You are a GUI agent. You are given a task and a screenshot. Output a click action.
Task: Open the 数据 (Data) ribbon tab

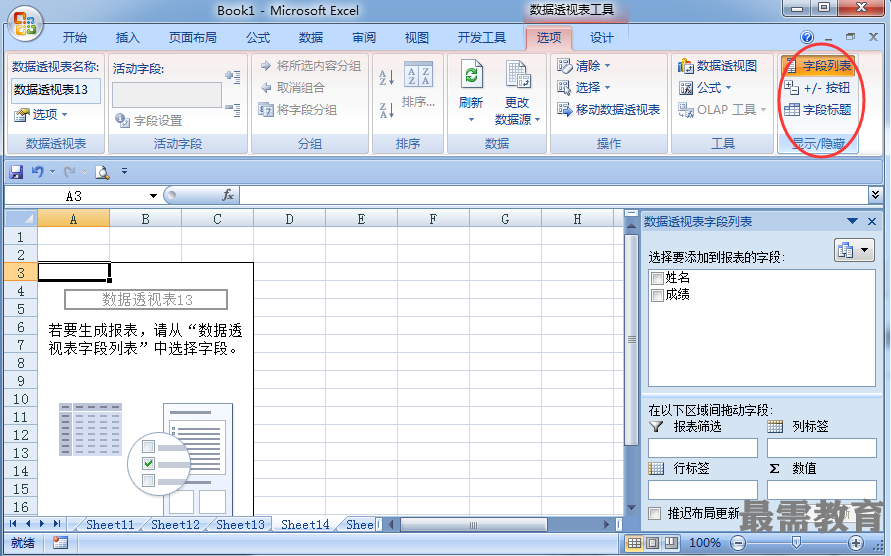coord(311,38)
